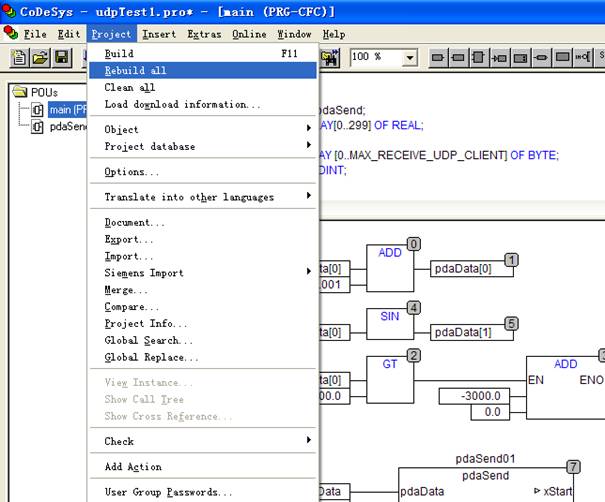
Task: Click the POUs folder icon in tree
Action: point(20,92)
